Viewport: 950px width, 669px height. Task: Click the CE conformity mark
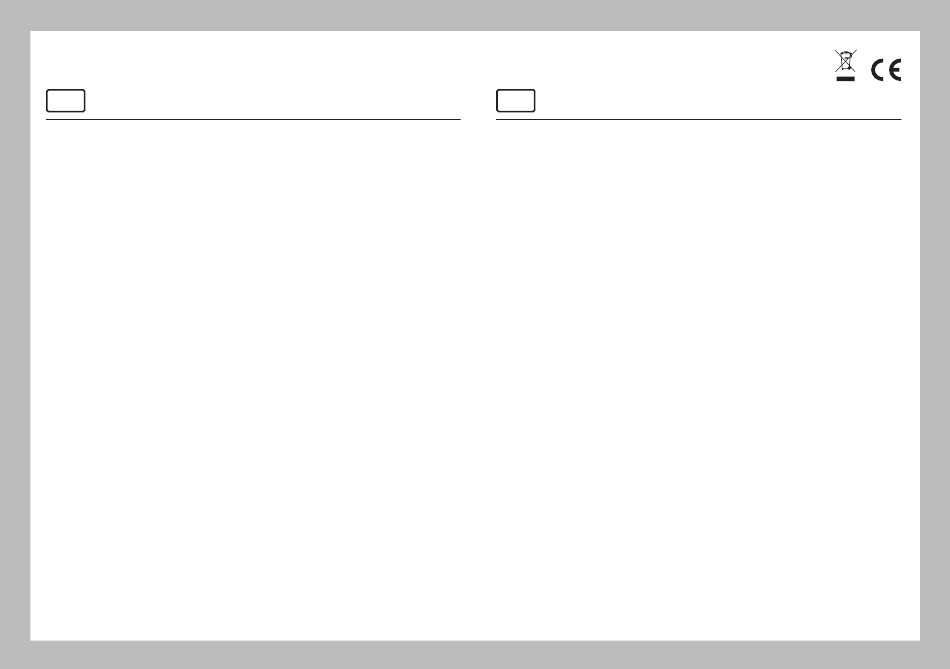coord(886,70)
